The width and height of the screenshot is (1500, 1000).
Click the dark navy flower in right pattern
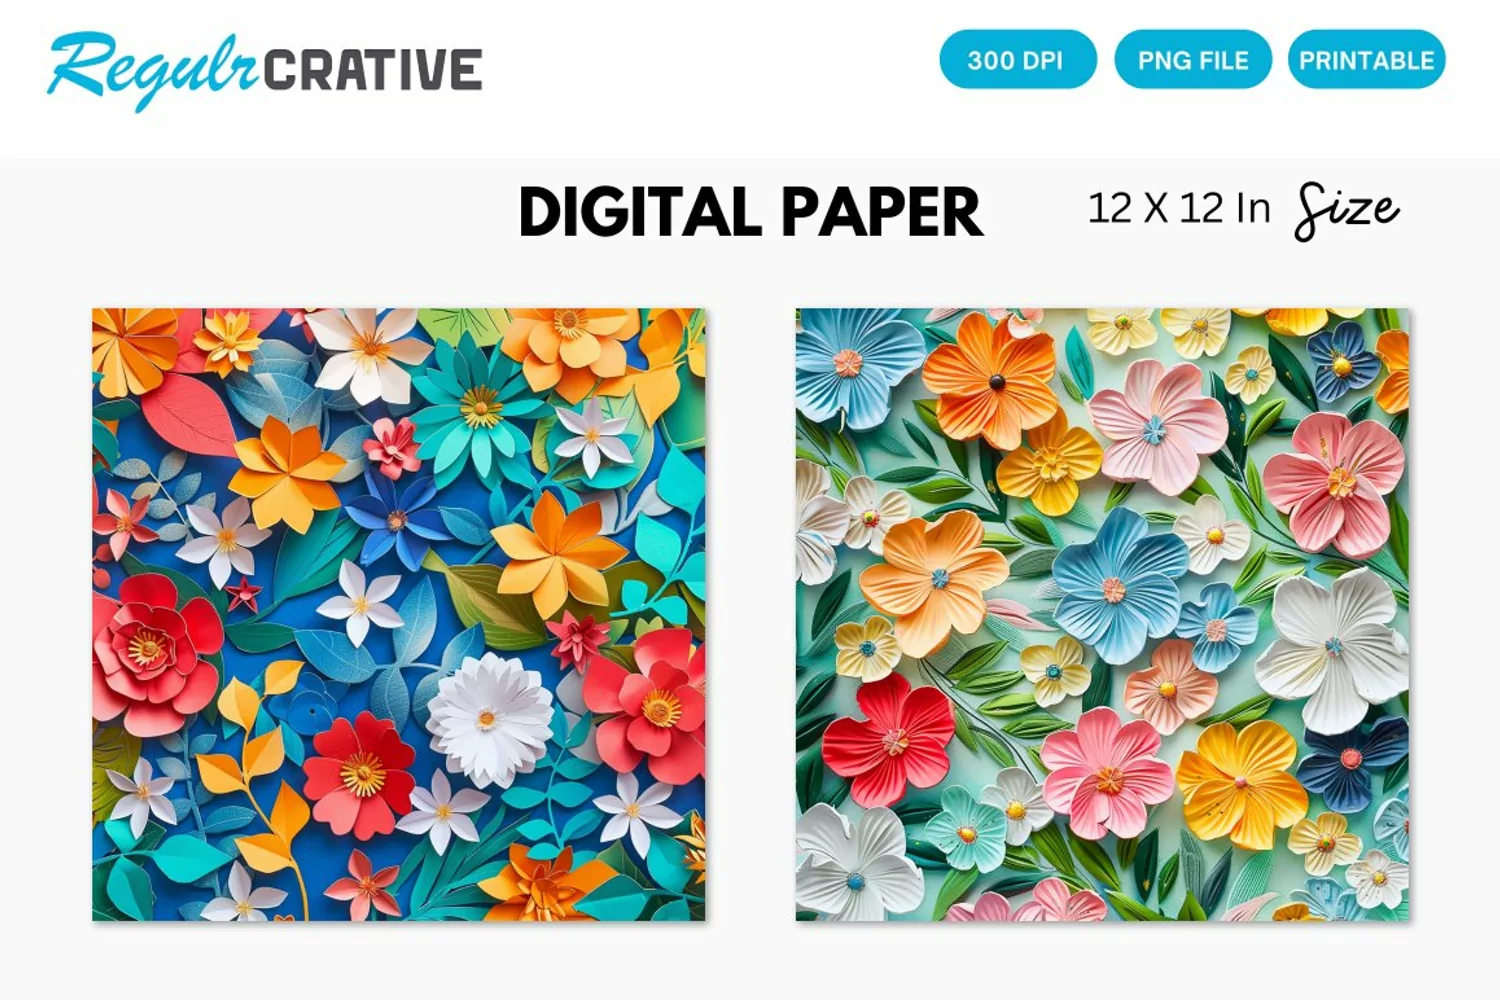click(1352, 762)
